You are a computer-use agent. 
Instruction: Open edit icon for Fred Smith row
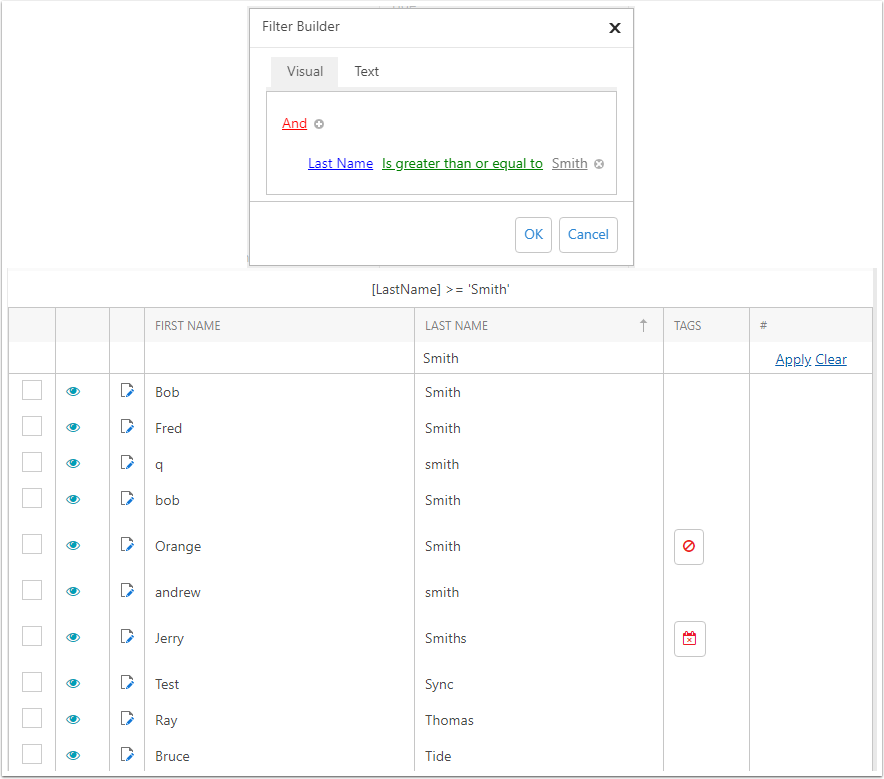(127, 427)
